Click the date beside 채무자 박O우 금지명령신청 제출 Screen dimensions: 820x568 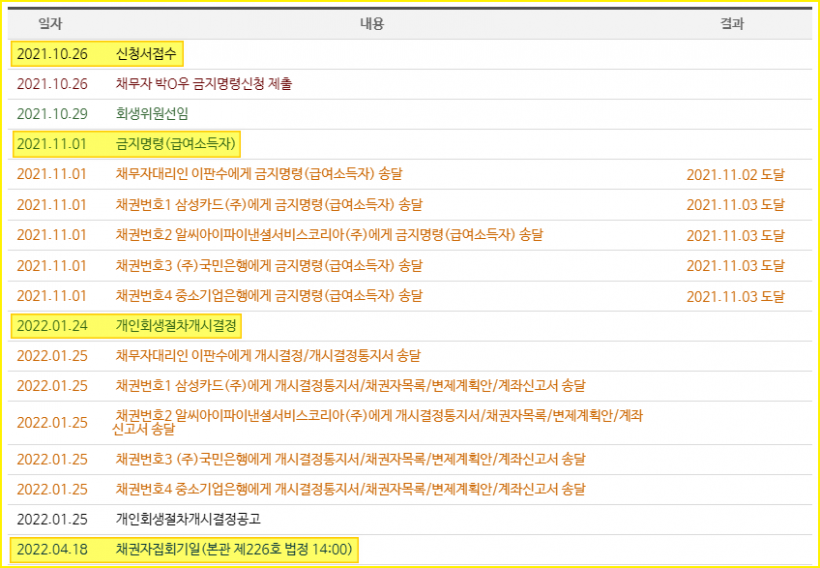[52, 84]
